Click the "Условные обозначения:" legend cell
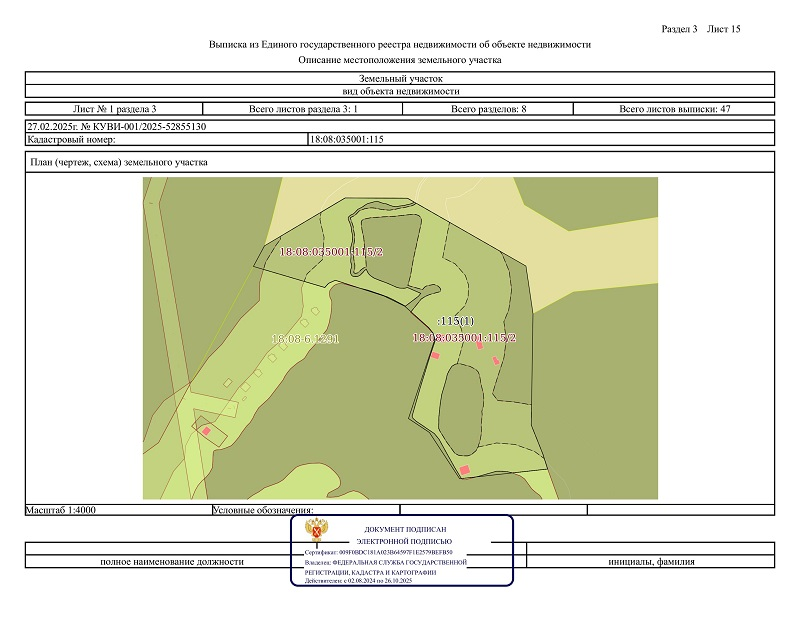The width and height of the screenshot is (800, 618). click(x=264, y=510)
